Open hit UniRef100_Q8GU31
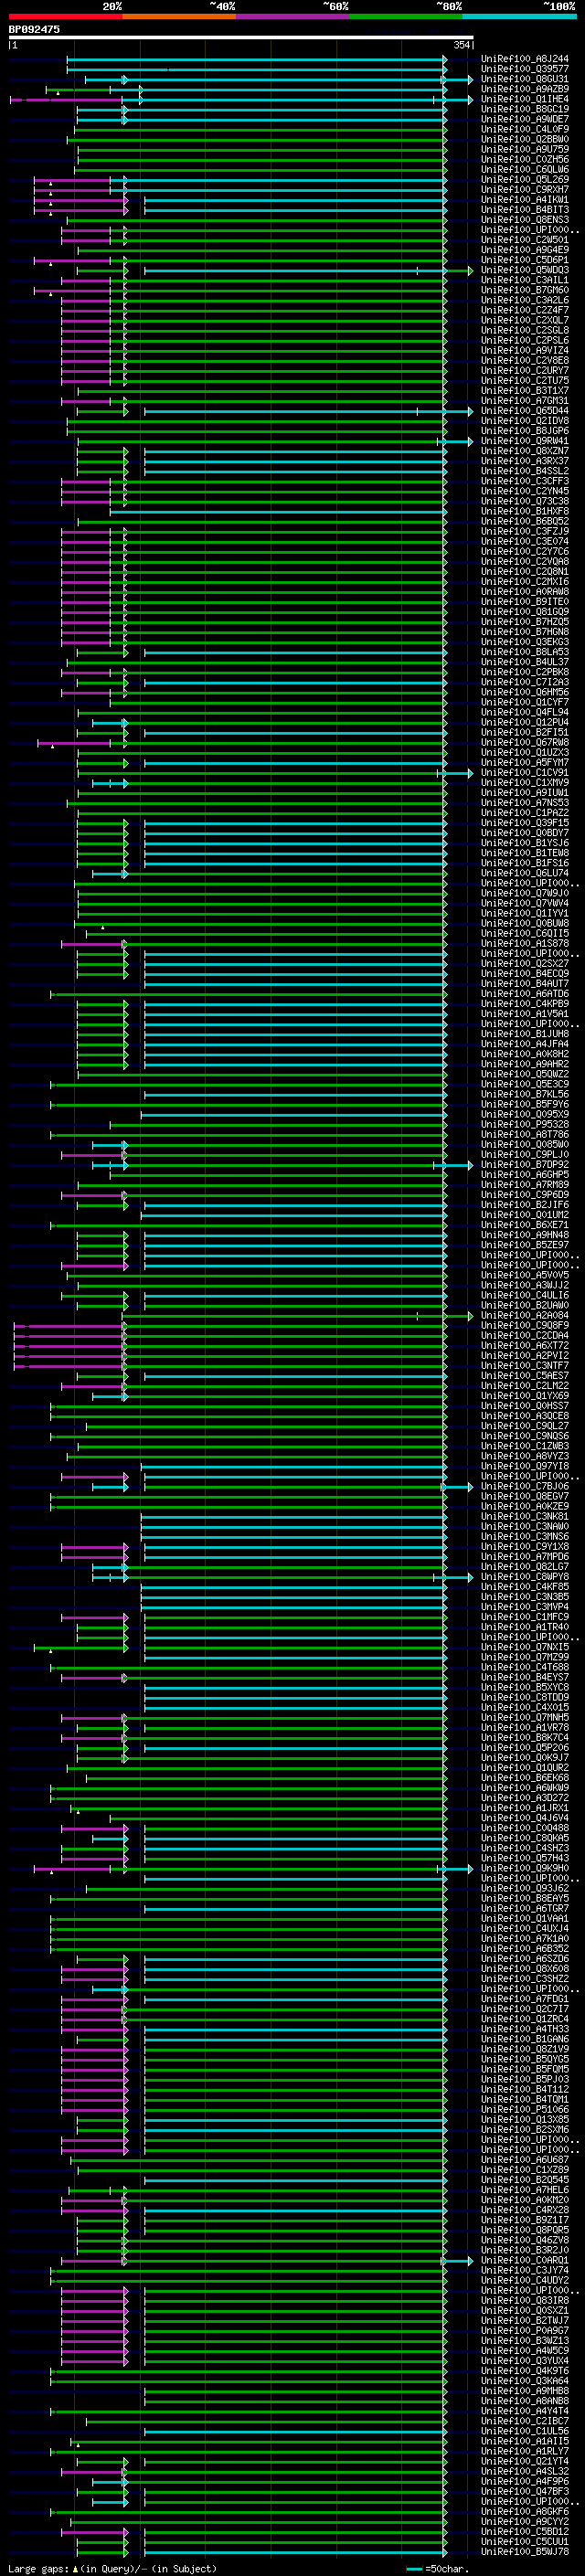The height and width of the screenshot is (2576, 585). [525, 79]
